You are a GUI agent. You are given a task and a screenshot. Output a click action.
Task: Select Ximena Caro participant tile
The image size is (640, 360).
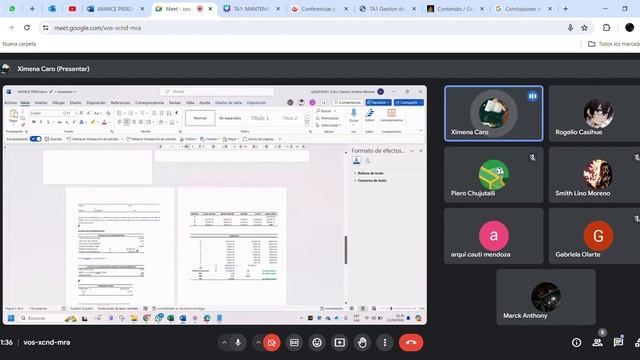[493, 113]
